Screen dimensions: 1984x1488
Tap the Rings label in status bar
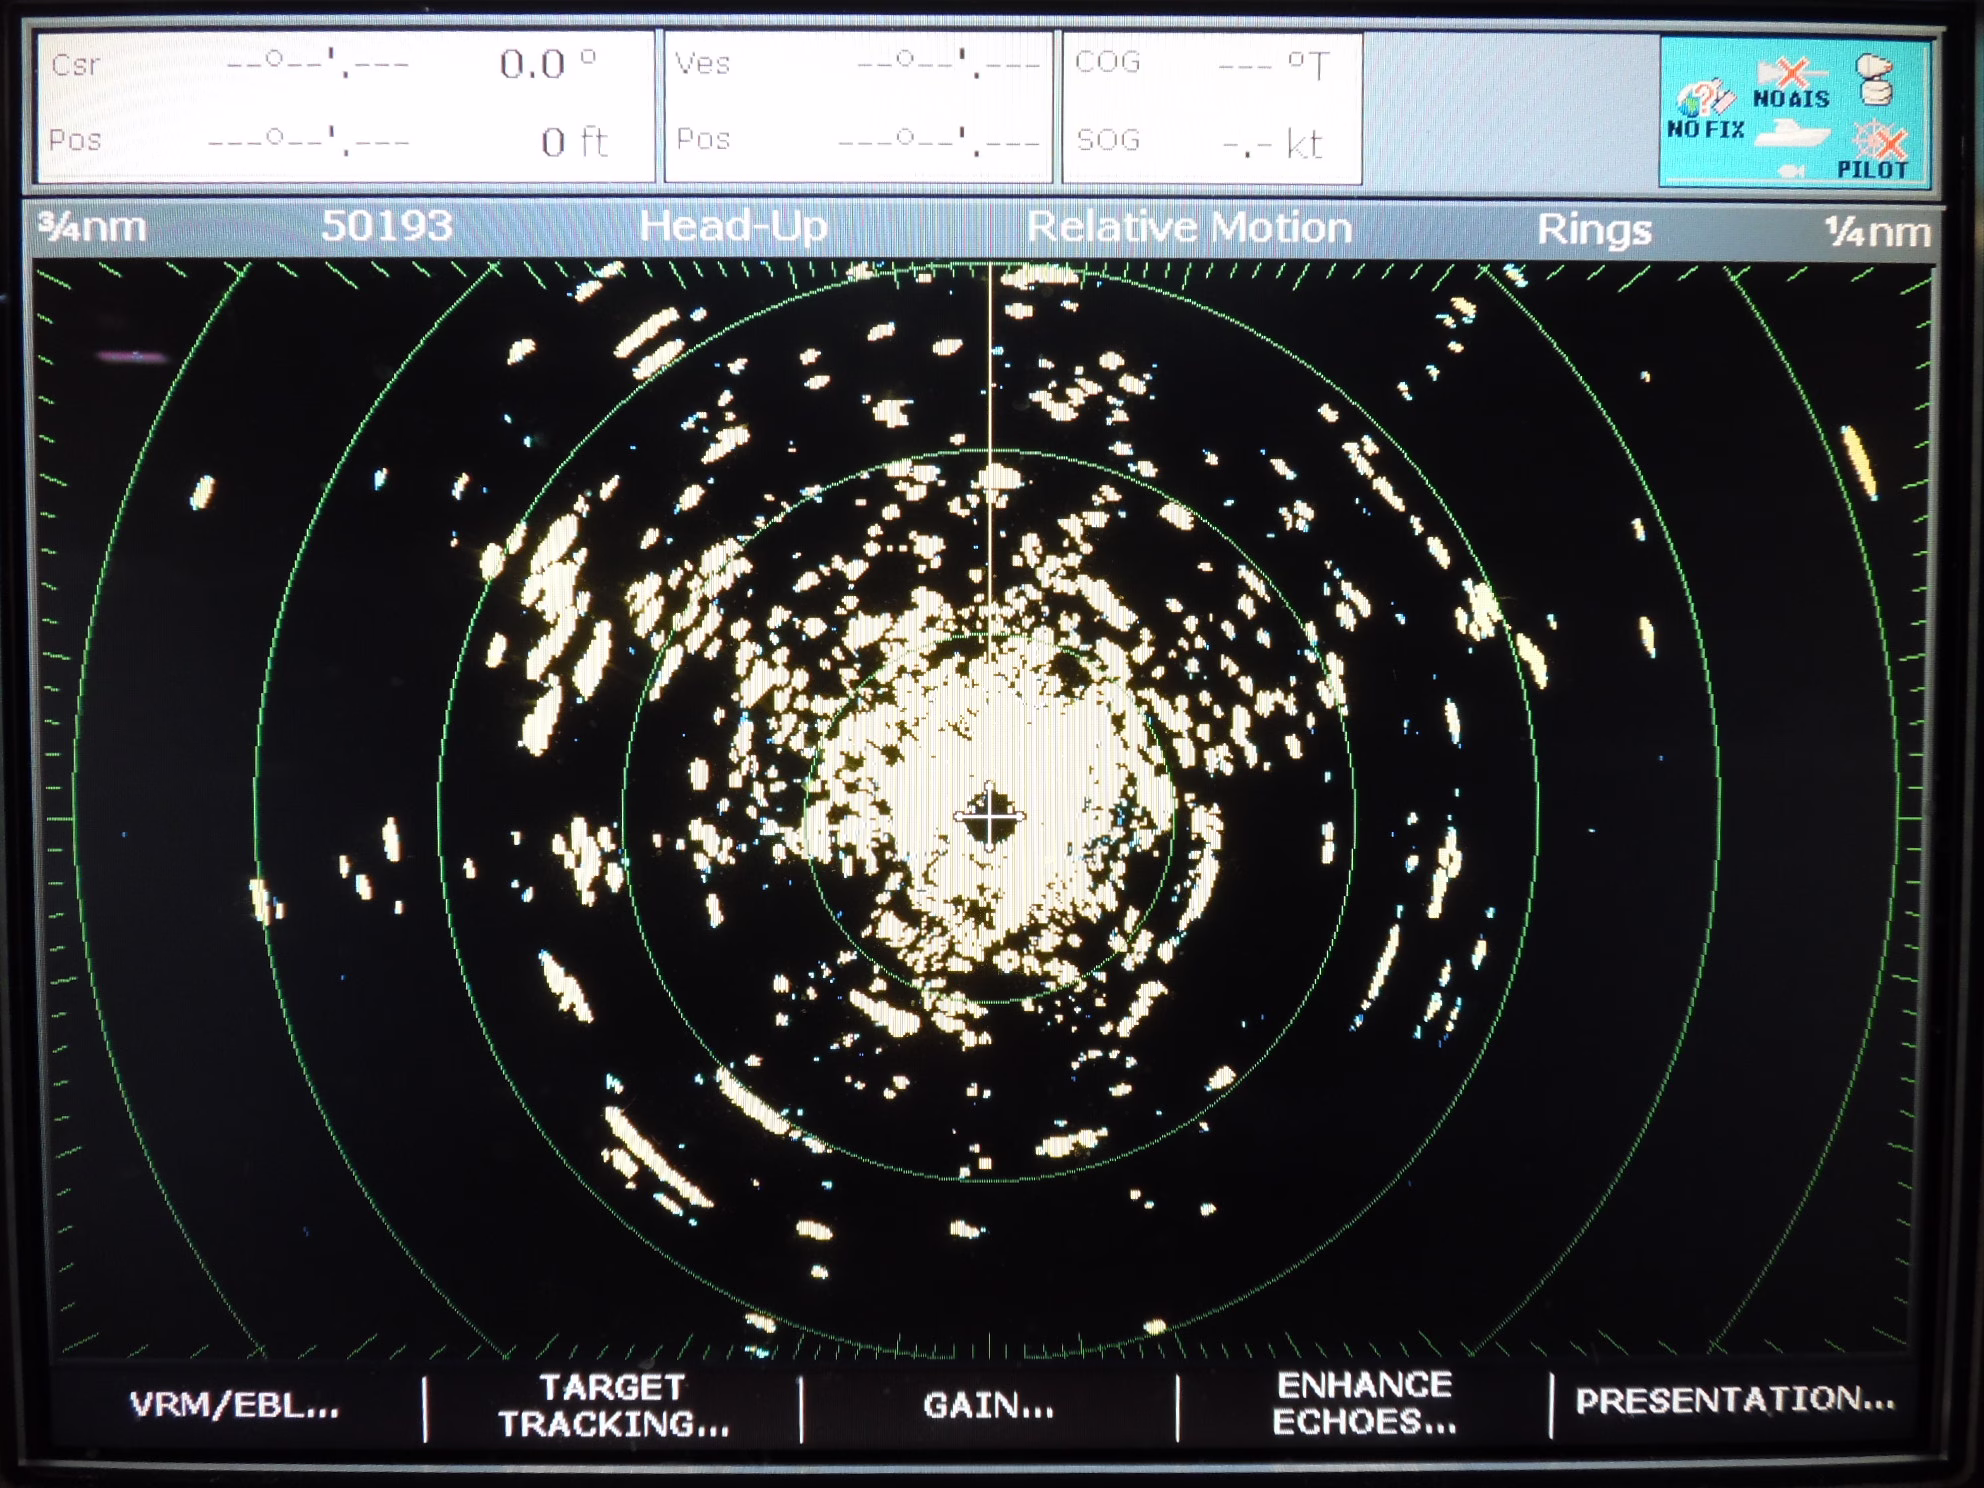(x=1593, y=230)
